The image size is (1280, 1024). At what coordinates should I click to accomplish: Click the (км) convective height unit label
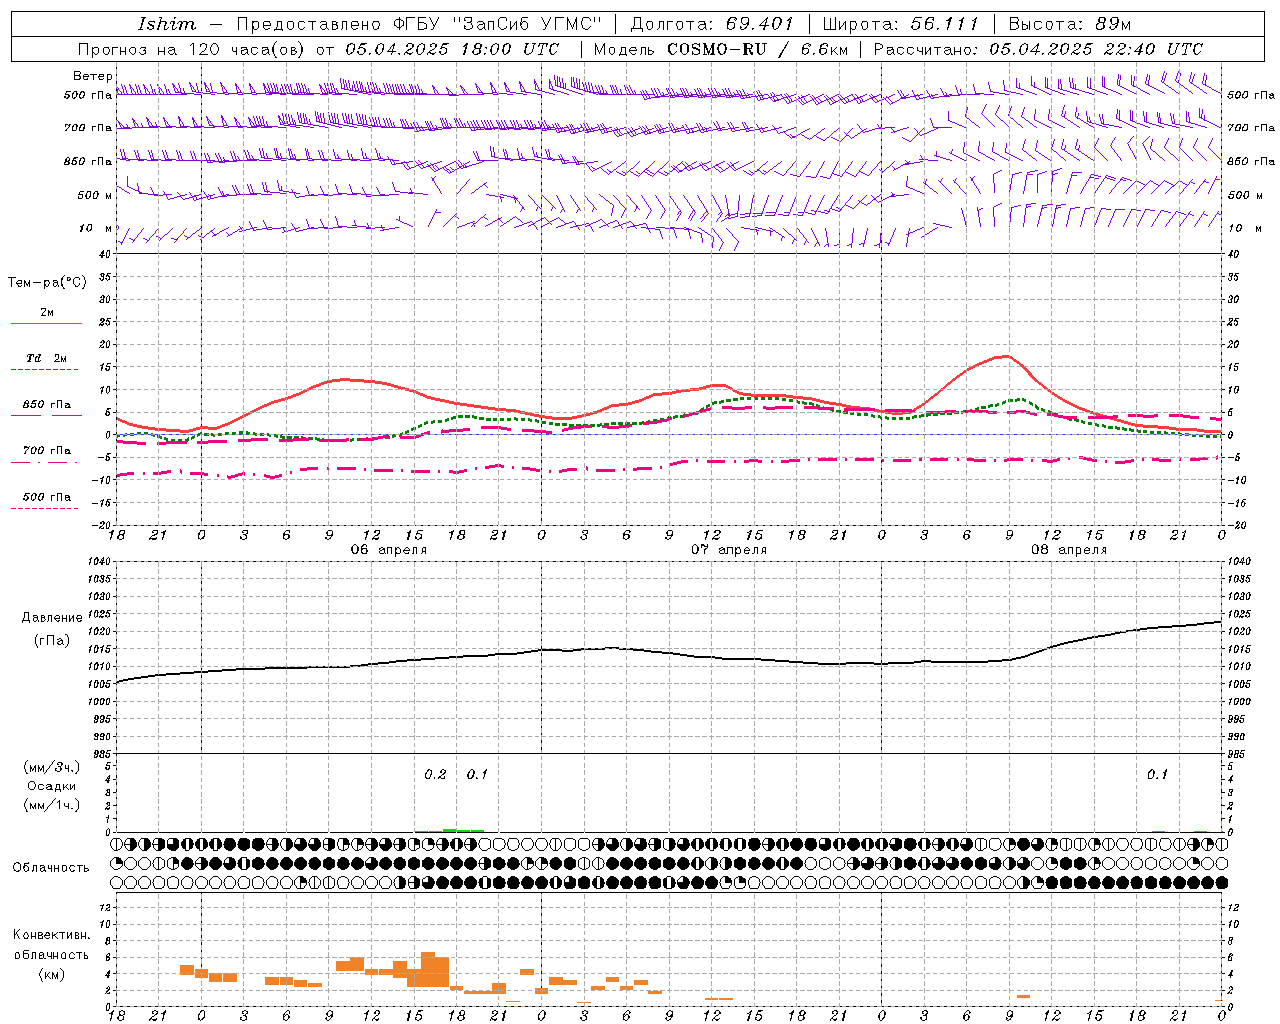(51, 974)
